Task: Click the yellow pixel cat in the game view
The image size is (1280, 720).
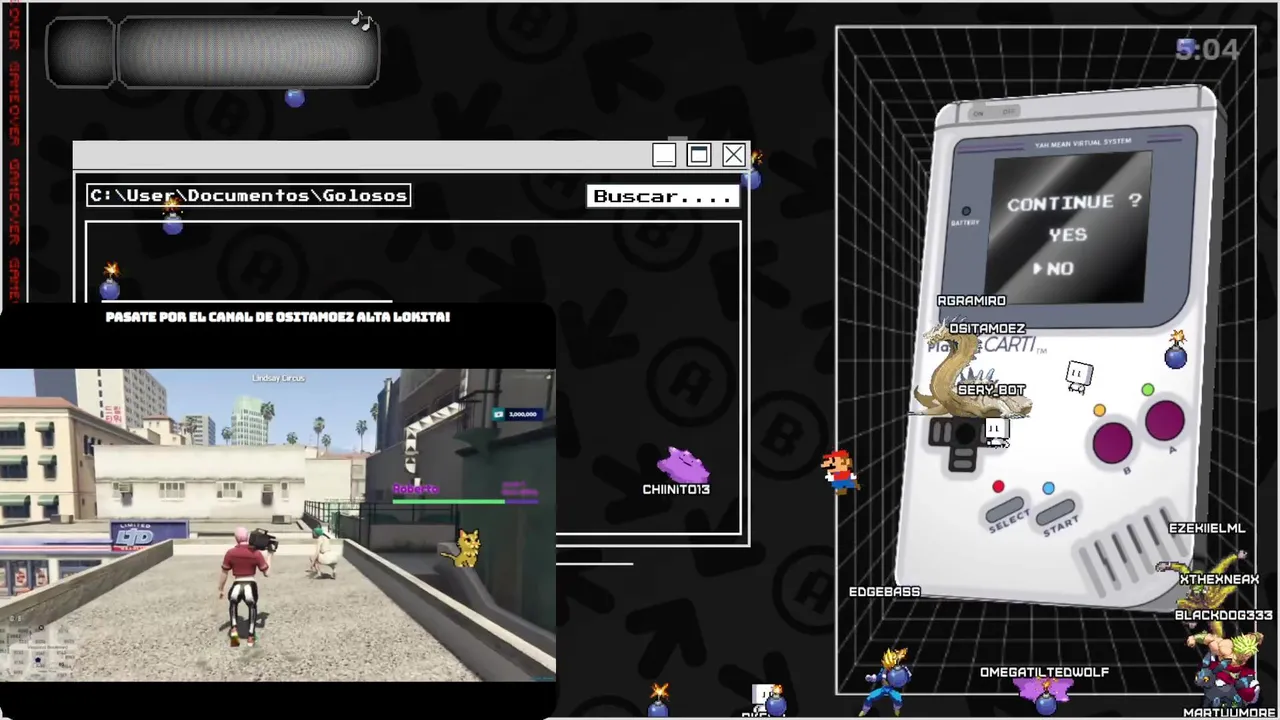Action: [465, 548]
